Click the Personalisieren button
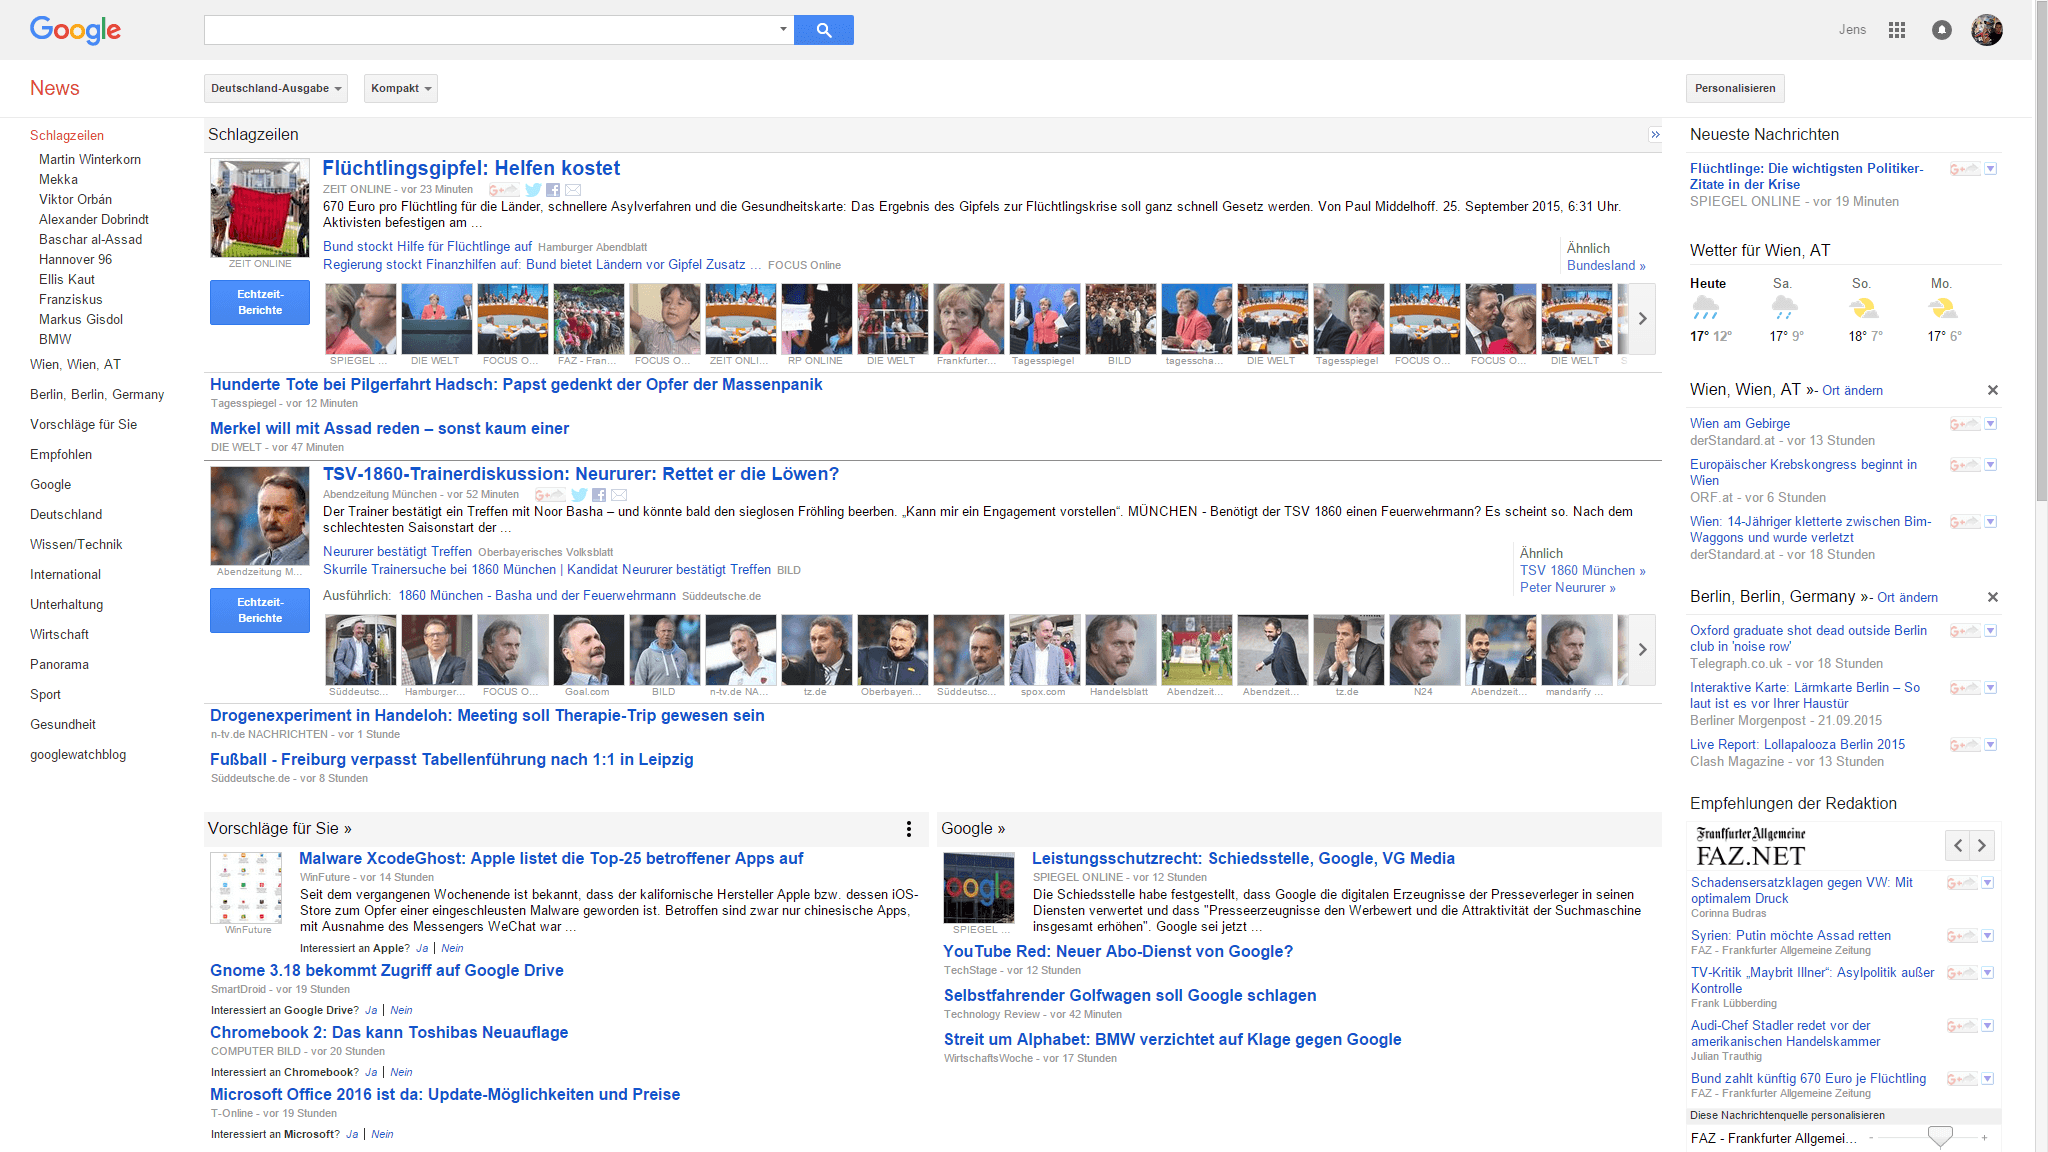 point(1734,88)
